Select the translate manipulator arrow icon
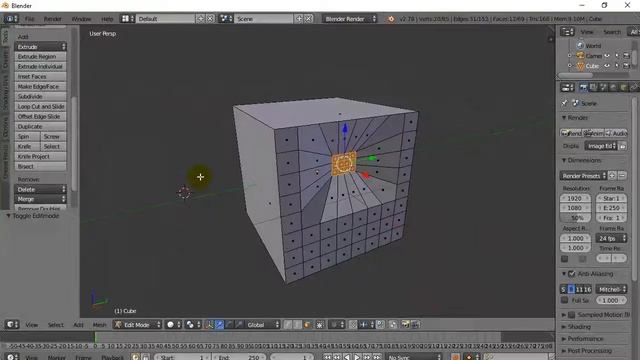The width and height of the screenshot is (640, 360). tap(220, 325)
